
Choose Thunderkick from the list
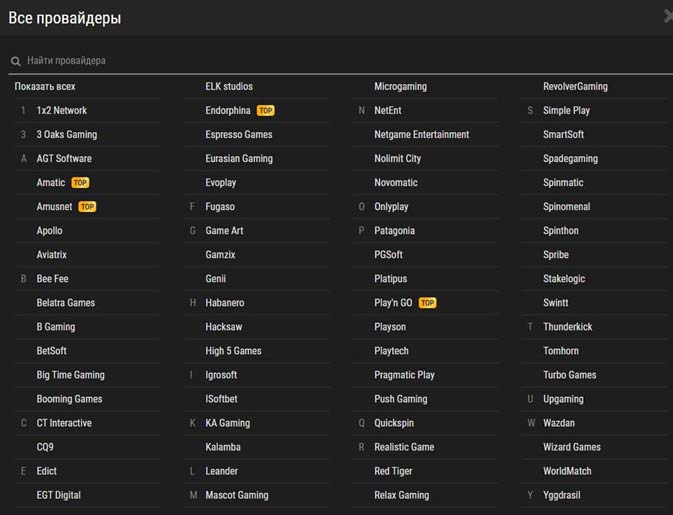click(567, 327)
